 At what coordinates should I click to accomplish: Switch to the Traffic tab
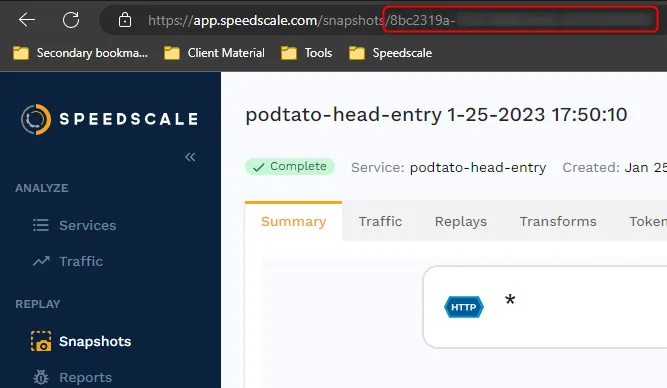[x=380, y=221]
